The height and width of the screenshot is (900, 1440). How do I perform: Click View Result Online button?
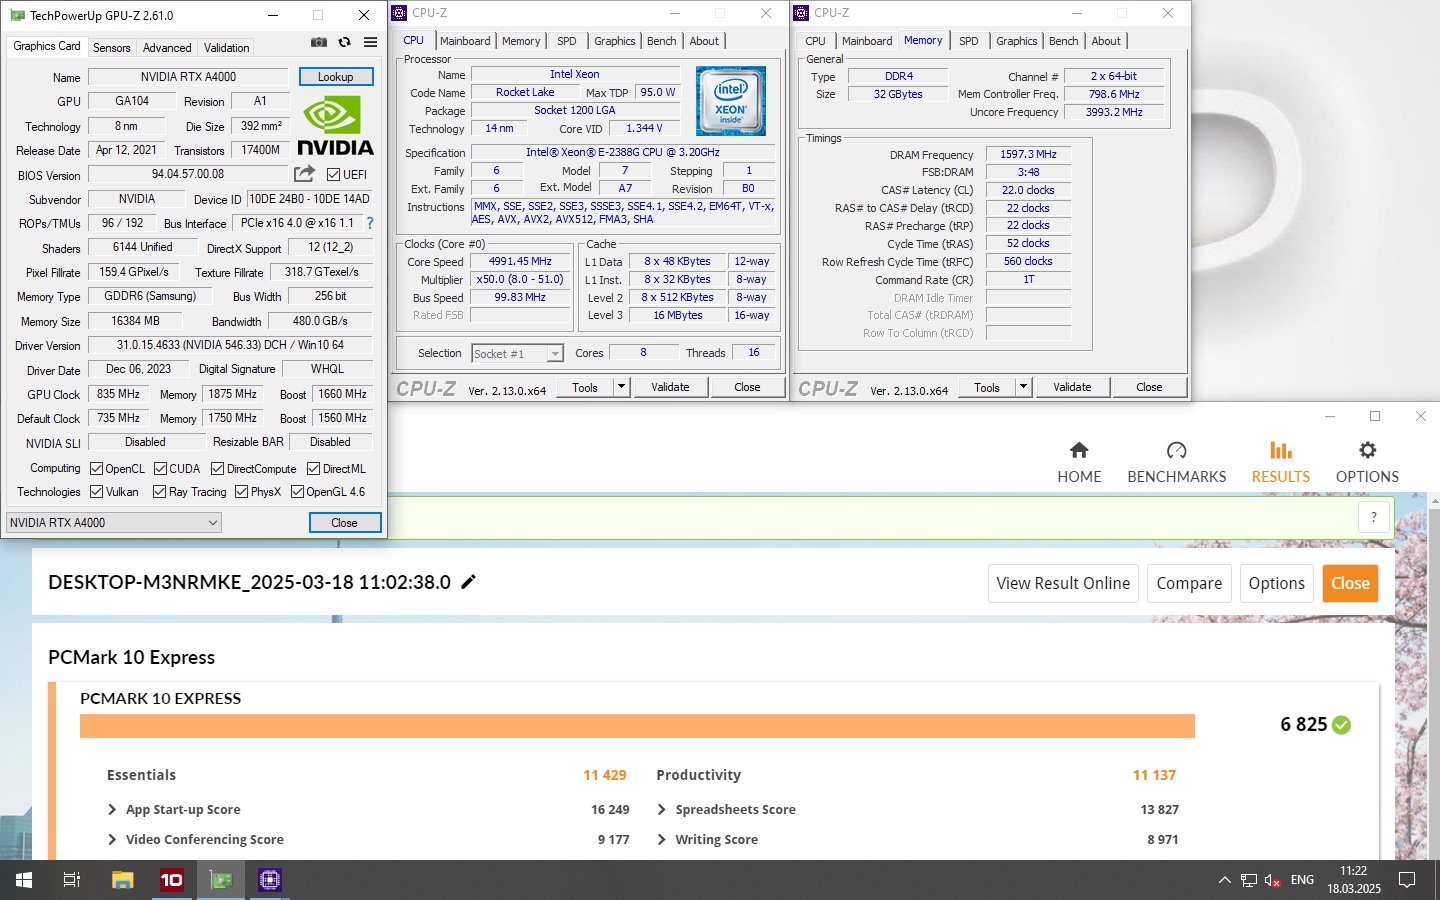click(x=1063, y=583)
